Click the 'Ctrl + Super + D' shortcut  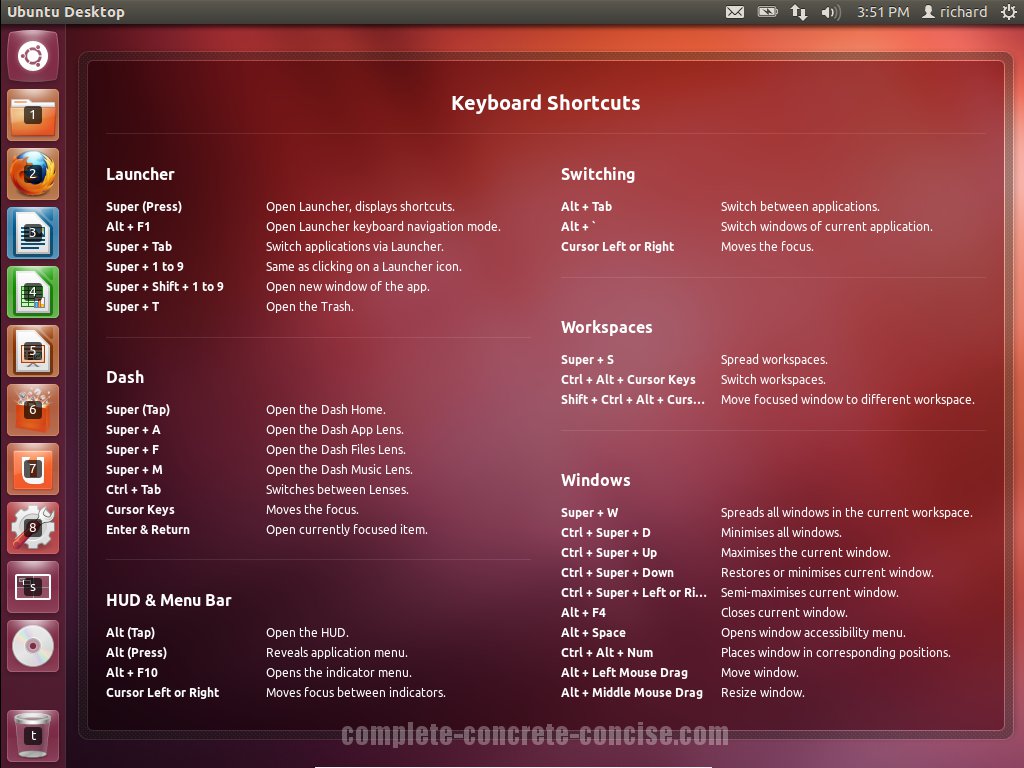pos(605,533)
